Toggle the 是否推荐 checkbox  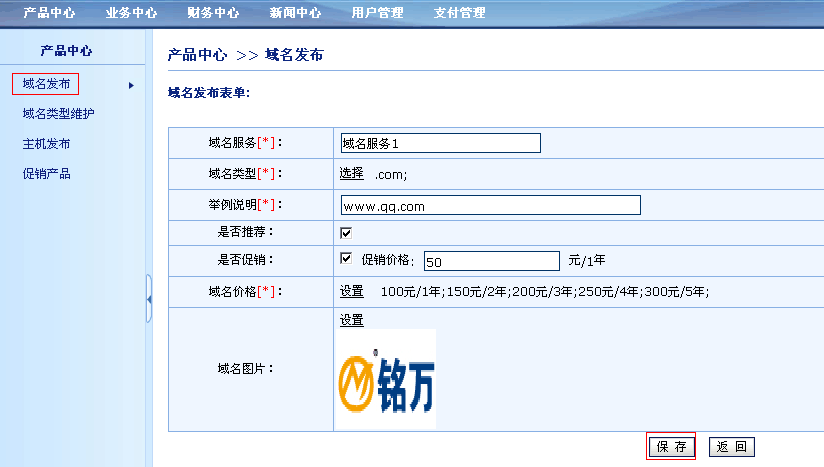pos(346,233)
